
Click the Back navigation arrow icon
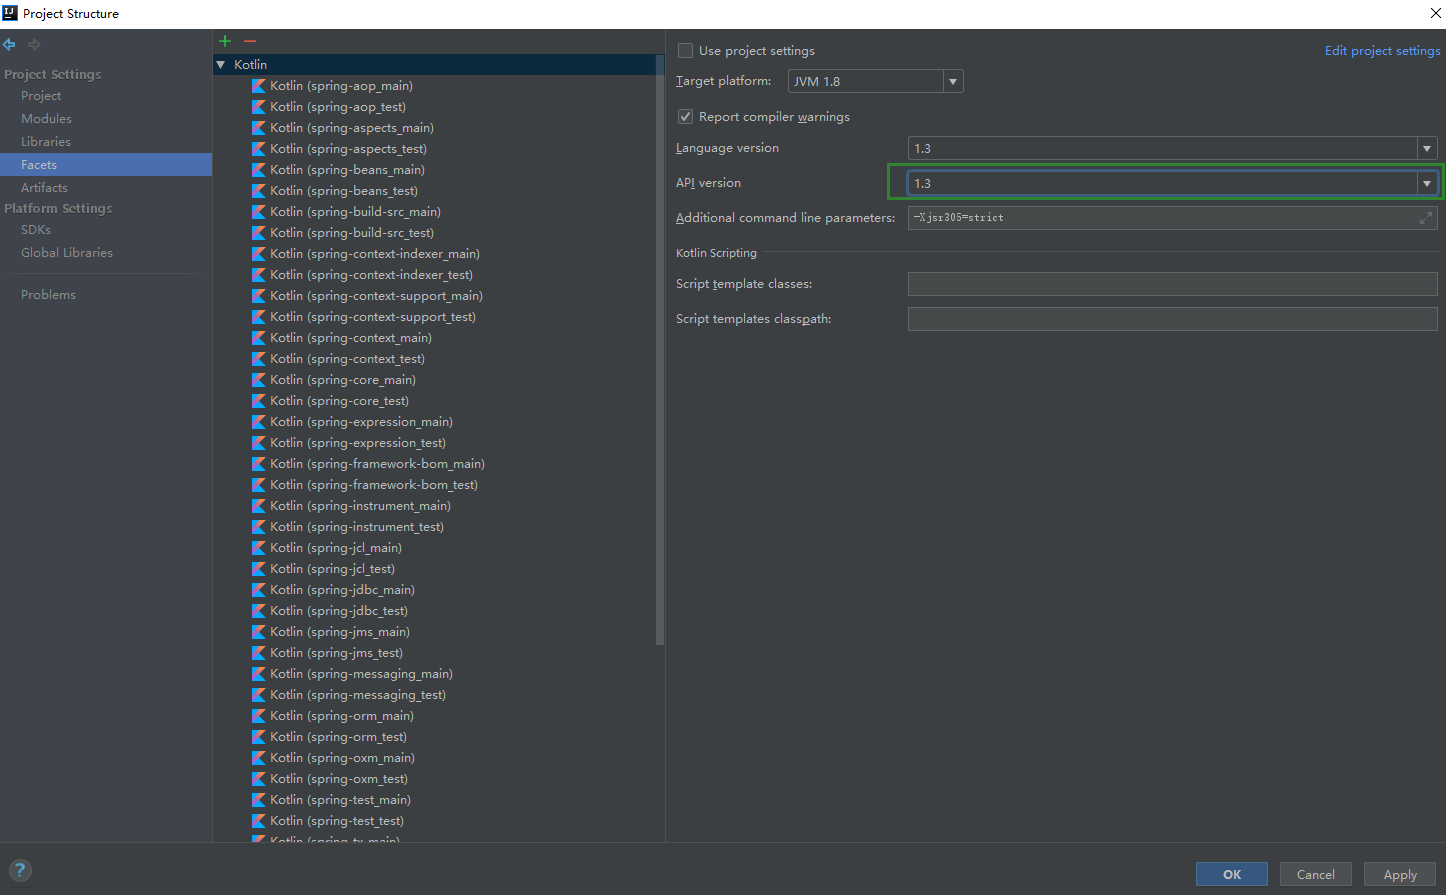click(x=9, y=44)
